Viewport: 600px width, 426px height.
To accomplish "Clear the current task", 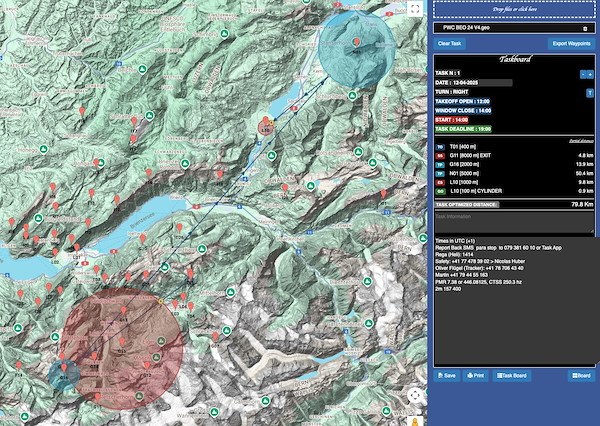I will (x=450, y=44).
